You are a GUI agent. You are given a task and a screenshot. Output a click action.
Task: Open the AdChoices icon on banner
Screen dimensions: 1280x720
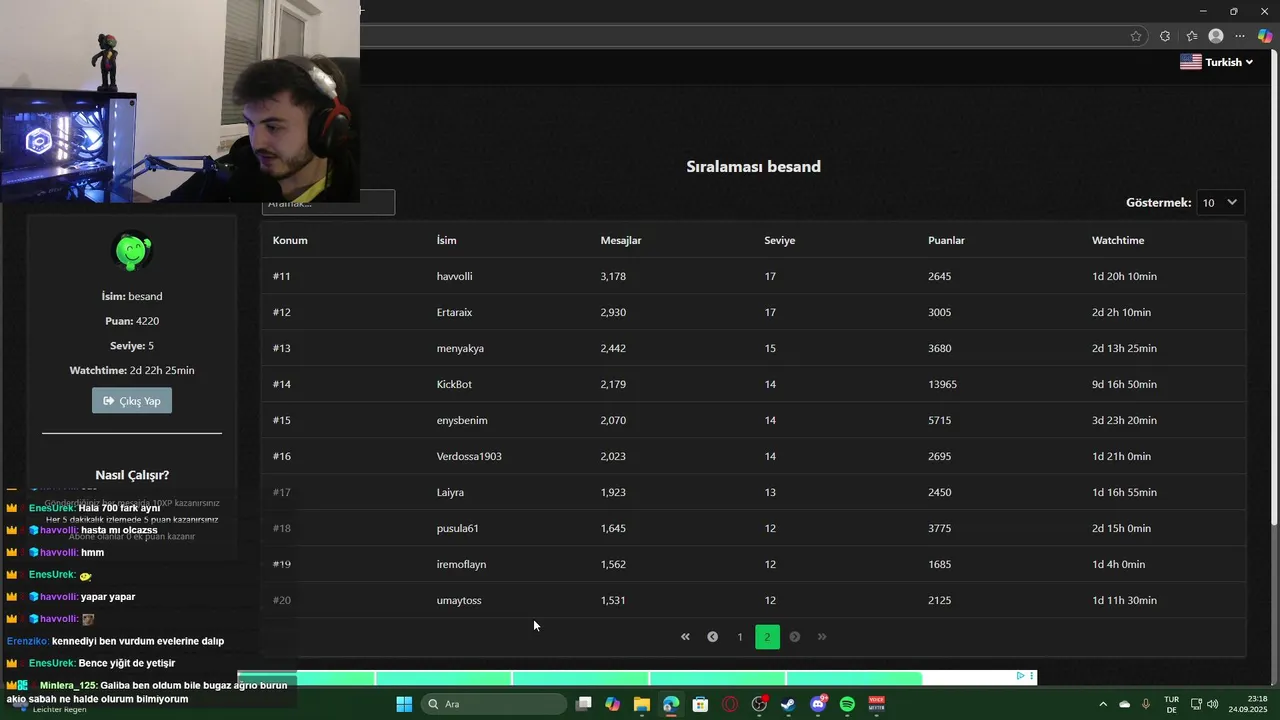(1020, 676)
